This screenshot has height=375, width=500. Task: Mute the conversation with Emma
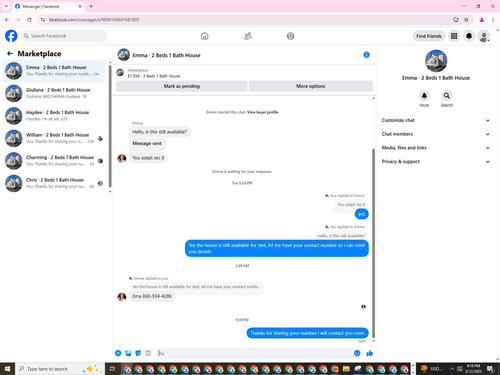[424, 96]
